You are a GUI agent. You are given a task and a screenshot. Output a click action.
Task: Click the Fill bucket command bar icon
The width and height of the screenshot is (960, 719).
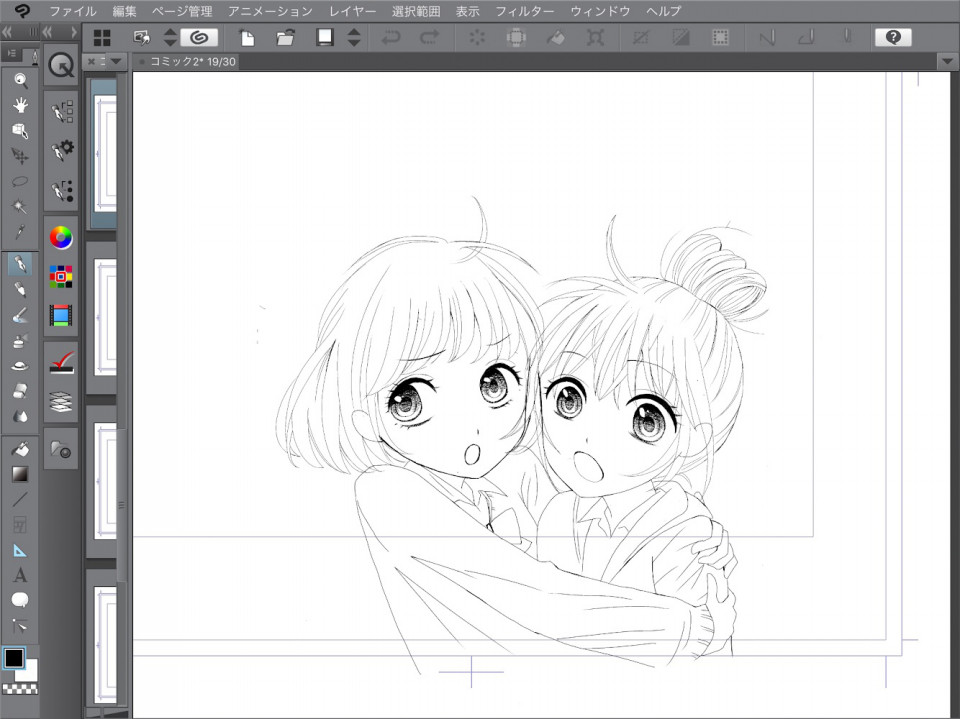click(556, 38)
